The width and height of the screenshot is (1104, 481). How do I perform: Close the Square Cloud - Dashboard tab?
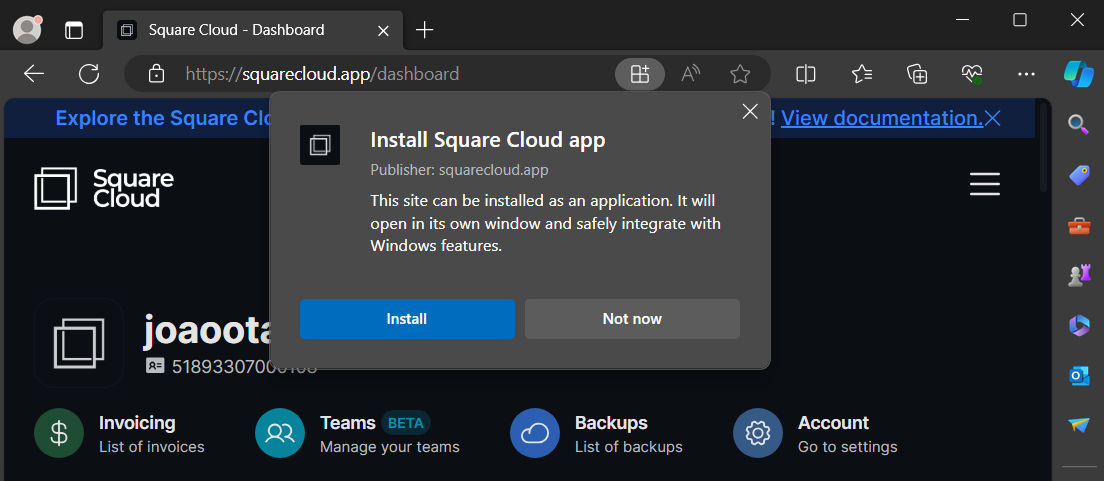pyautogui.click(x=384, y=31)
